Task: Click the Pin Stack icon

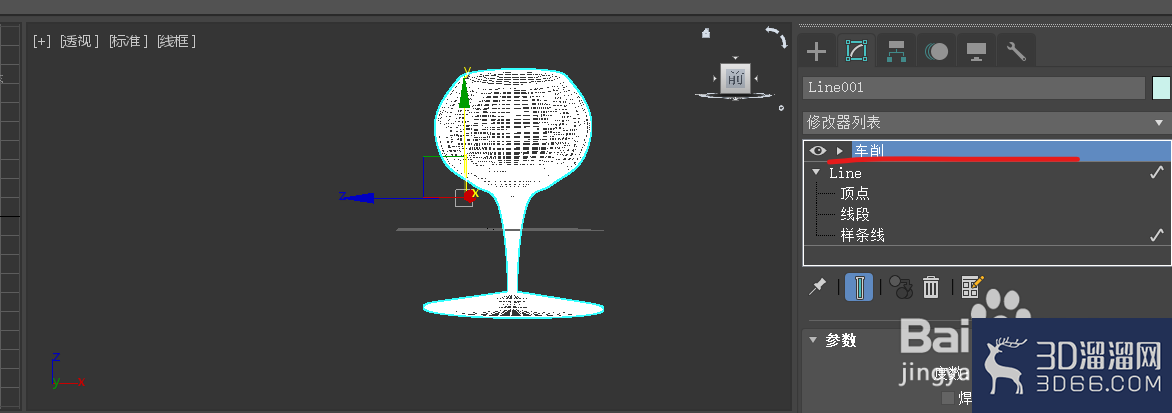Action: point(818,287)
